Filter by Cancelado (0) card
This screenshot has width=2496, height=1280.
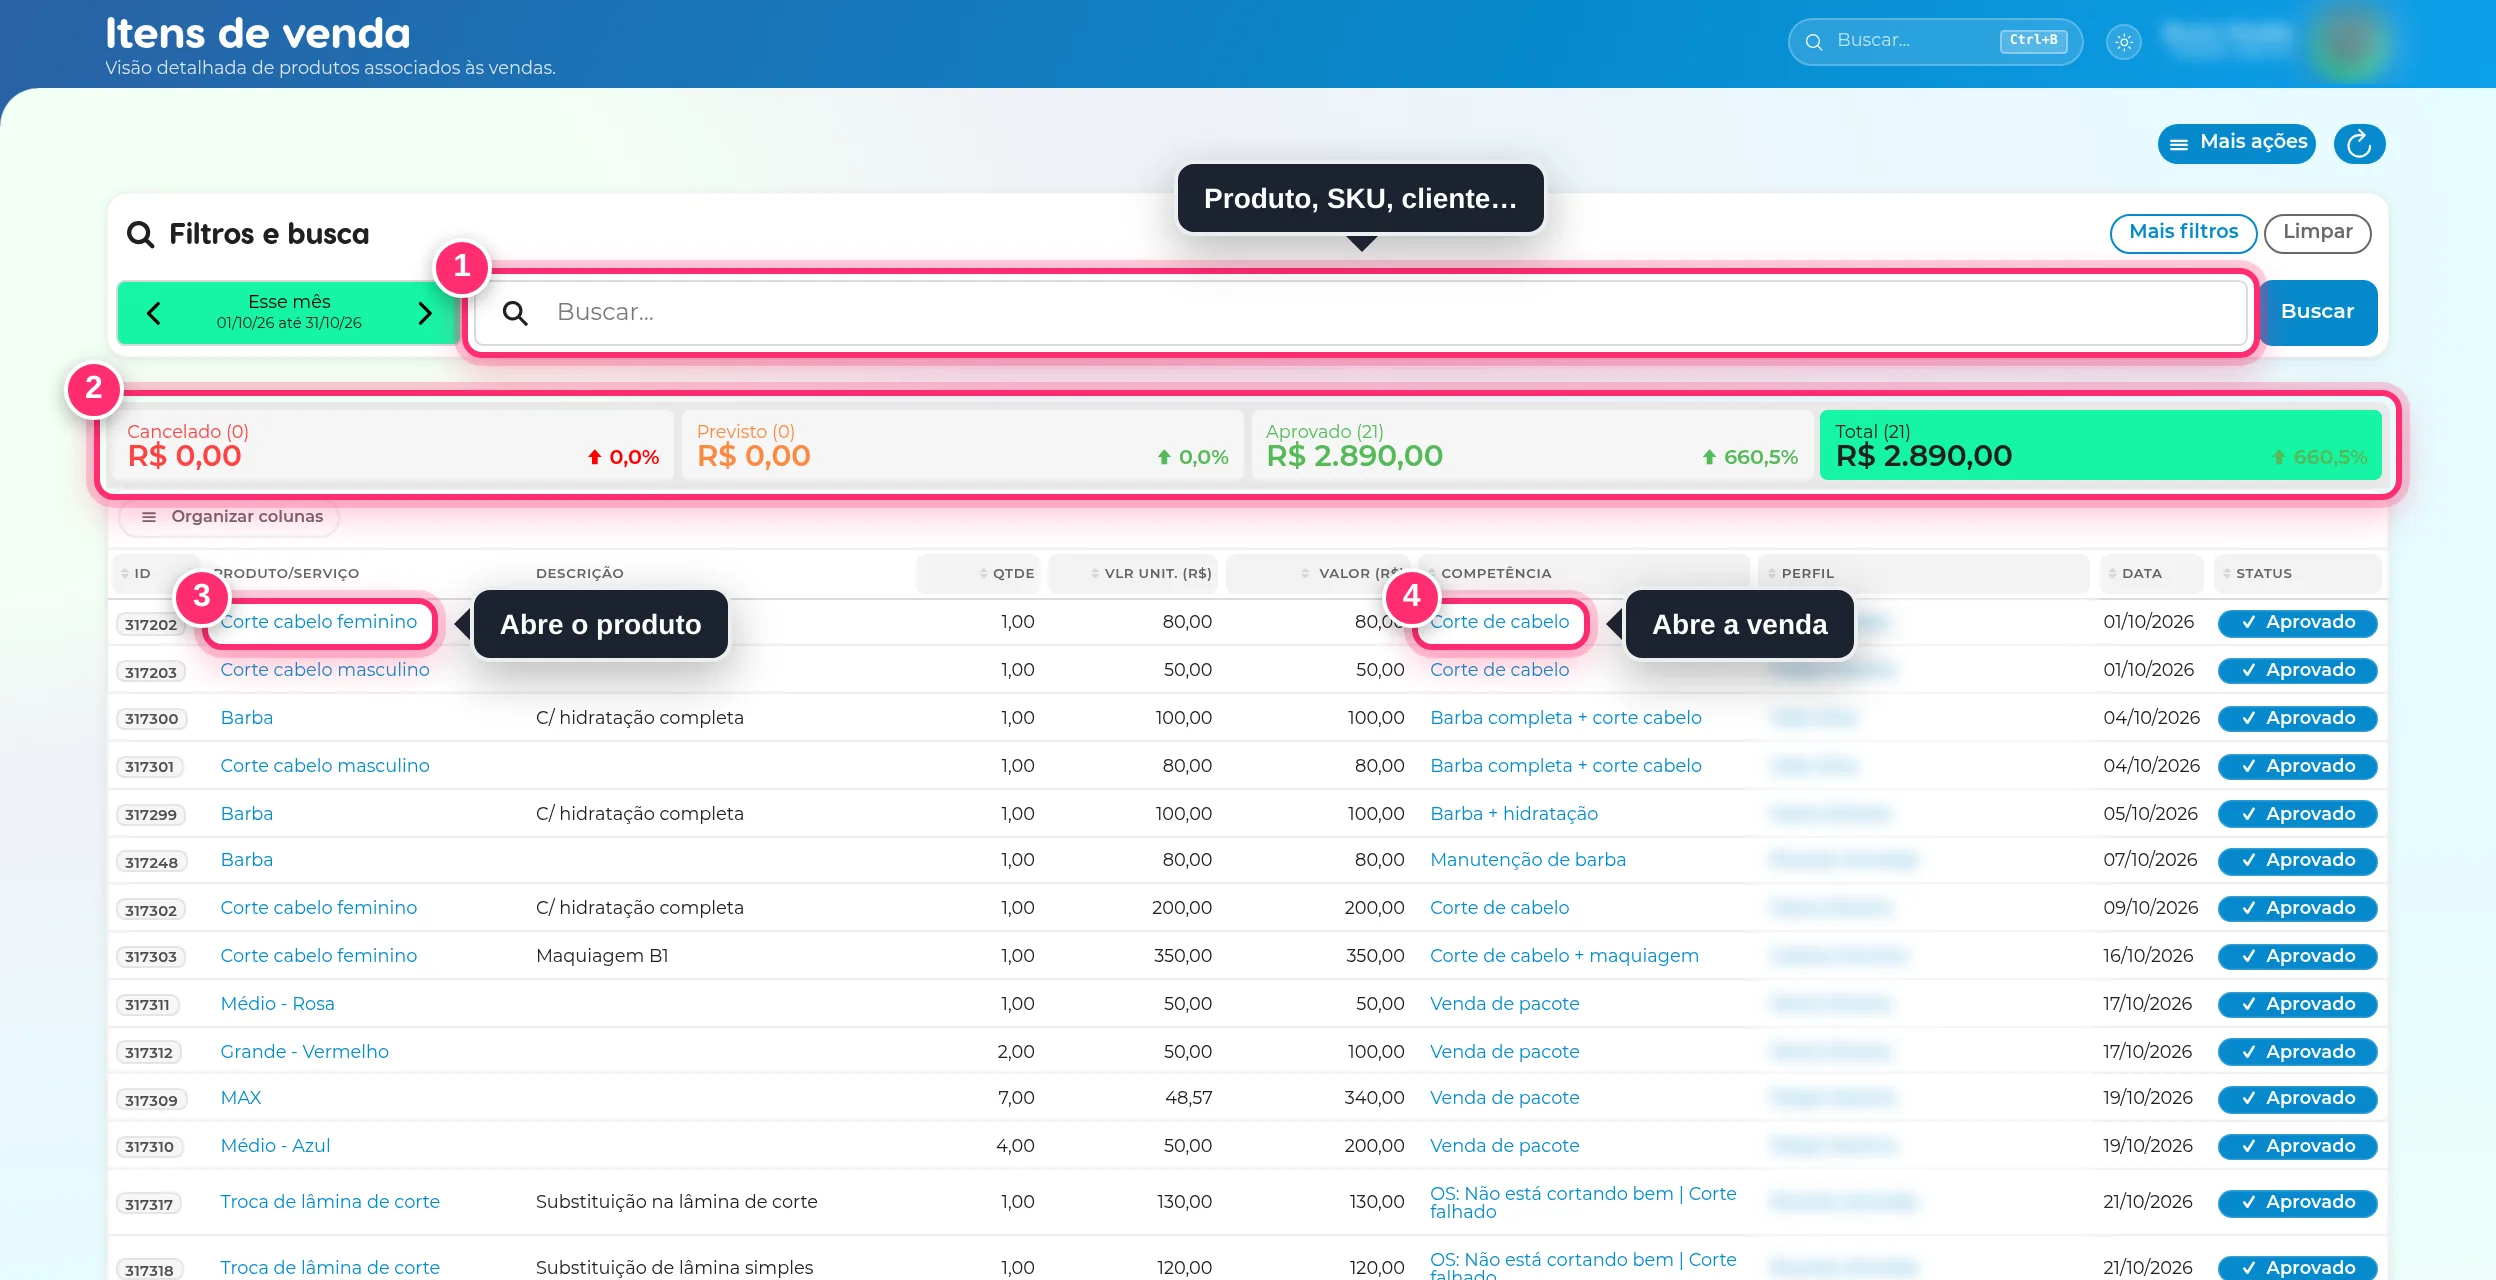[x=393, y=445]
